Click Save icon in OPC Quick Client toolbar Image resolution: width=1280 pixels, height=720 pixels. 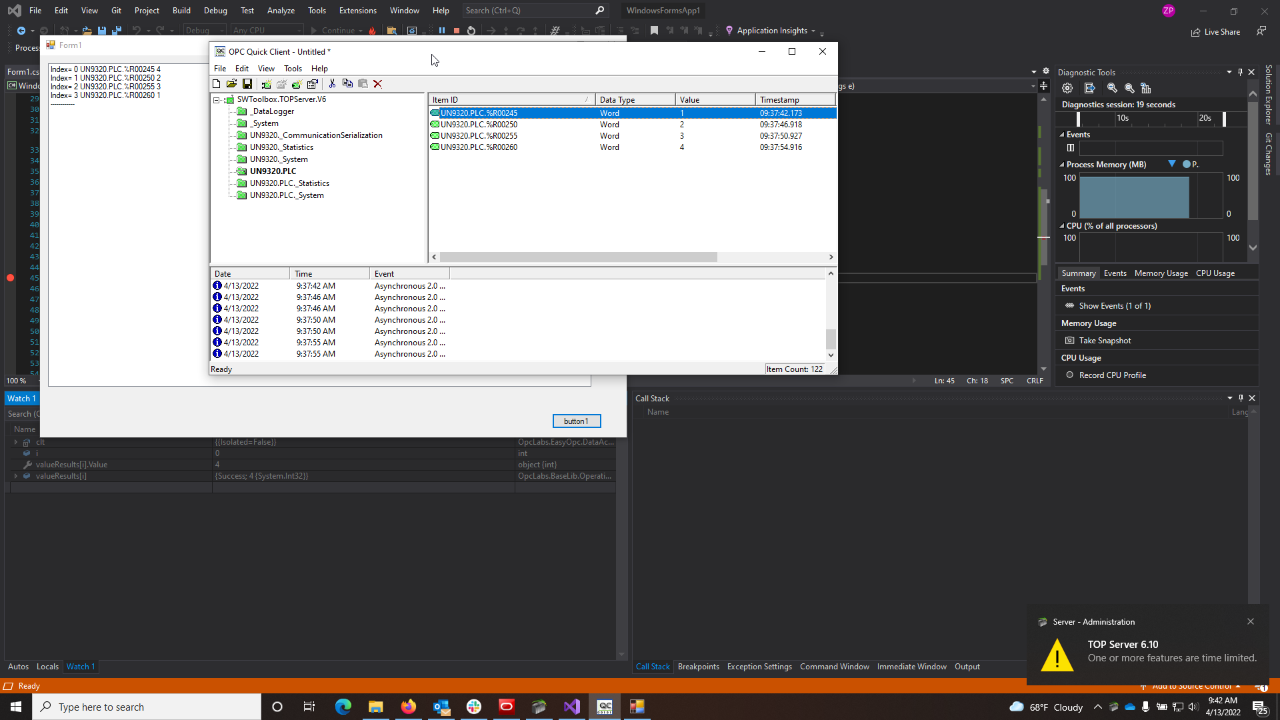pyautogui.click(x=247, y=84)
